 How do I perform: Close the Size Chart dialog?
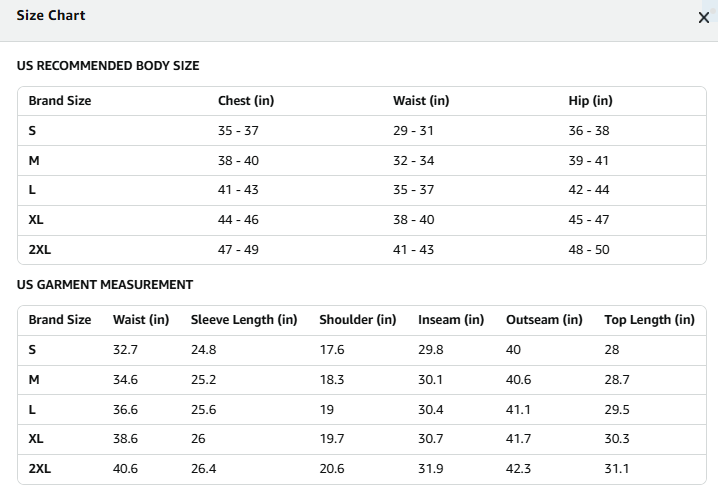(x=703, y=18)
